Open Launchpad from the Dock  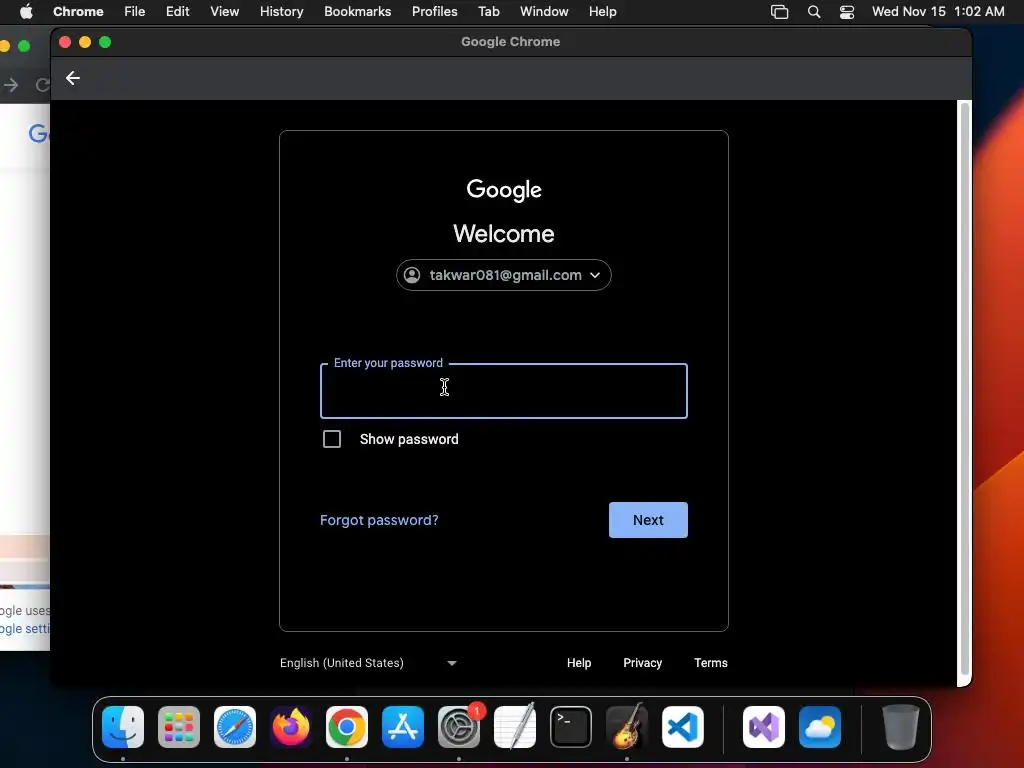pyautogui.click(x=179, y=727)
